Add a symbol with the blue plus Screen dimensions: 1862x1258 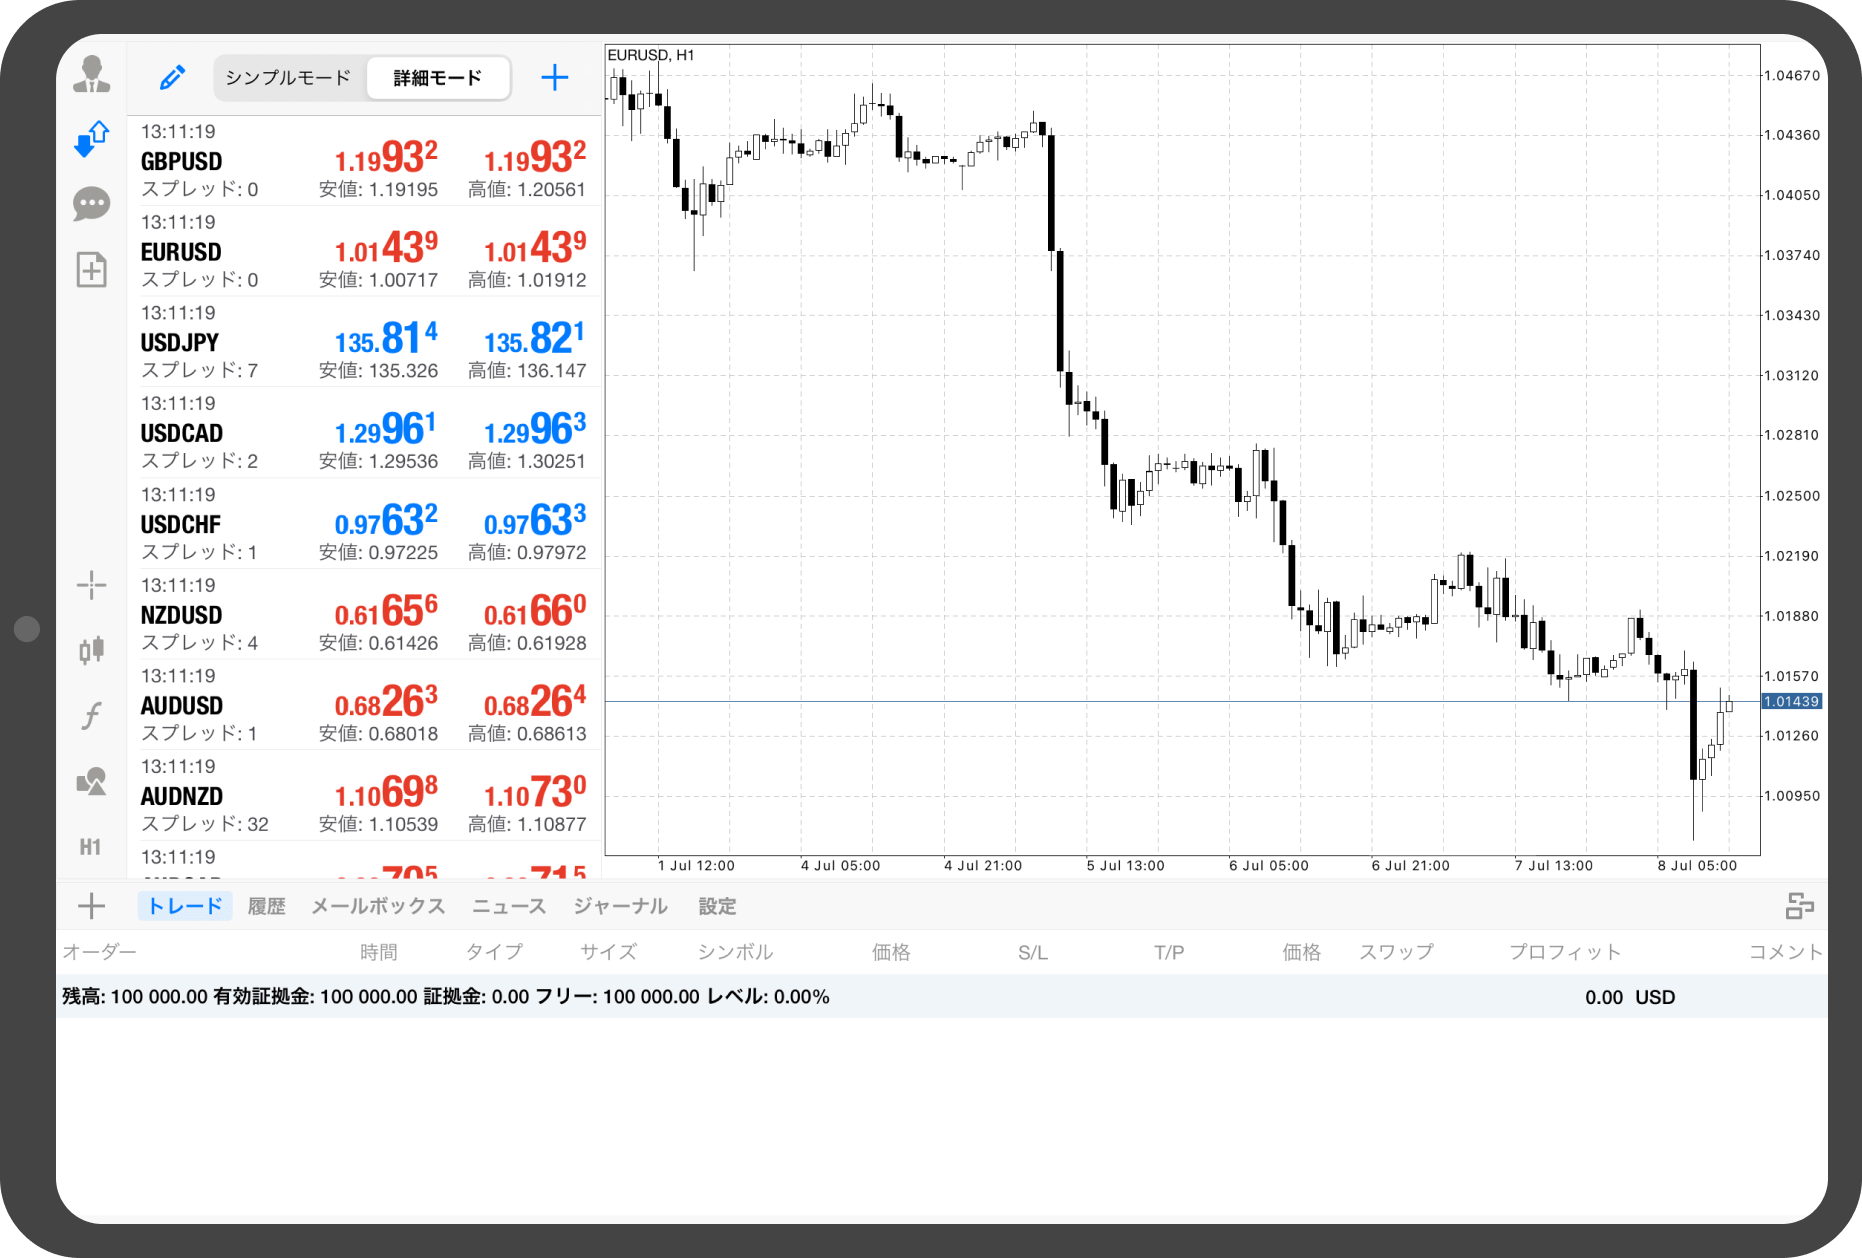pos(554,77)
